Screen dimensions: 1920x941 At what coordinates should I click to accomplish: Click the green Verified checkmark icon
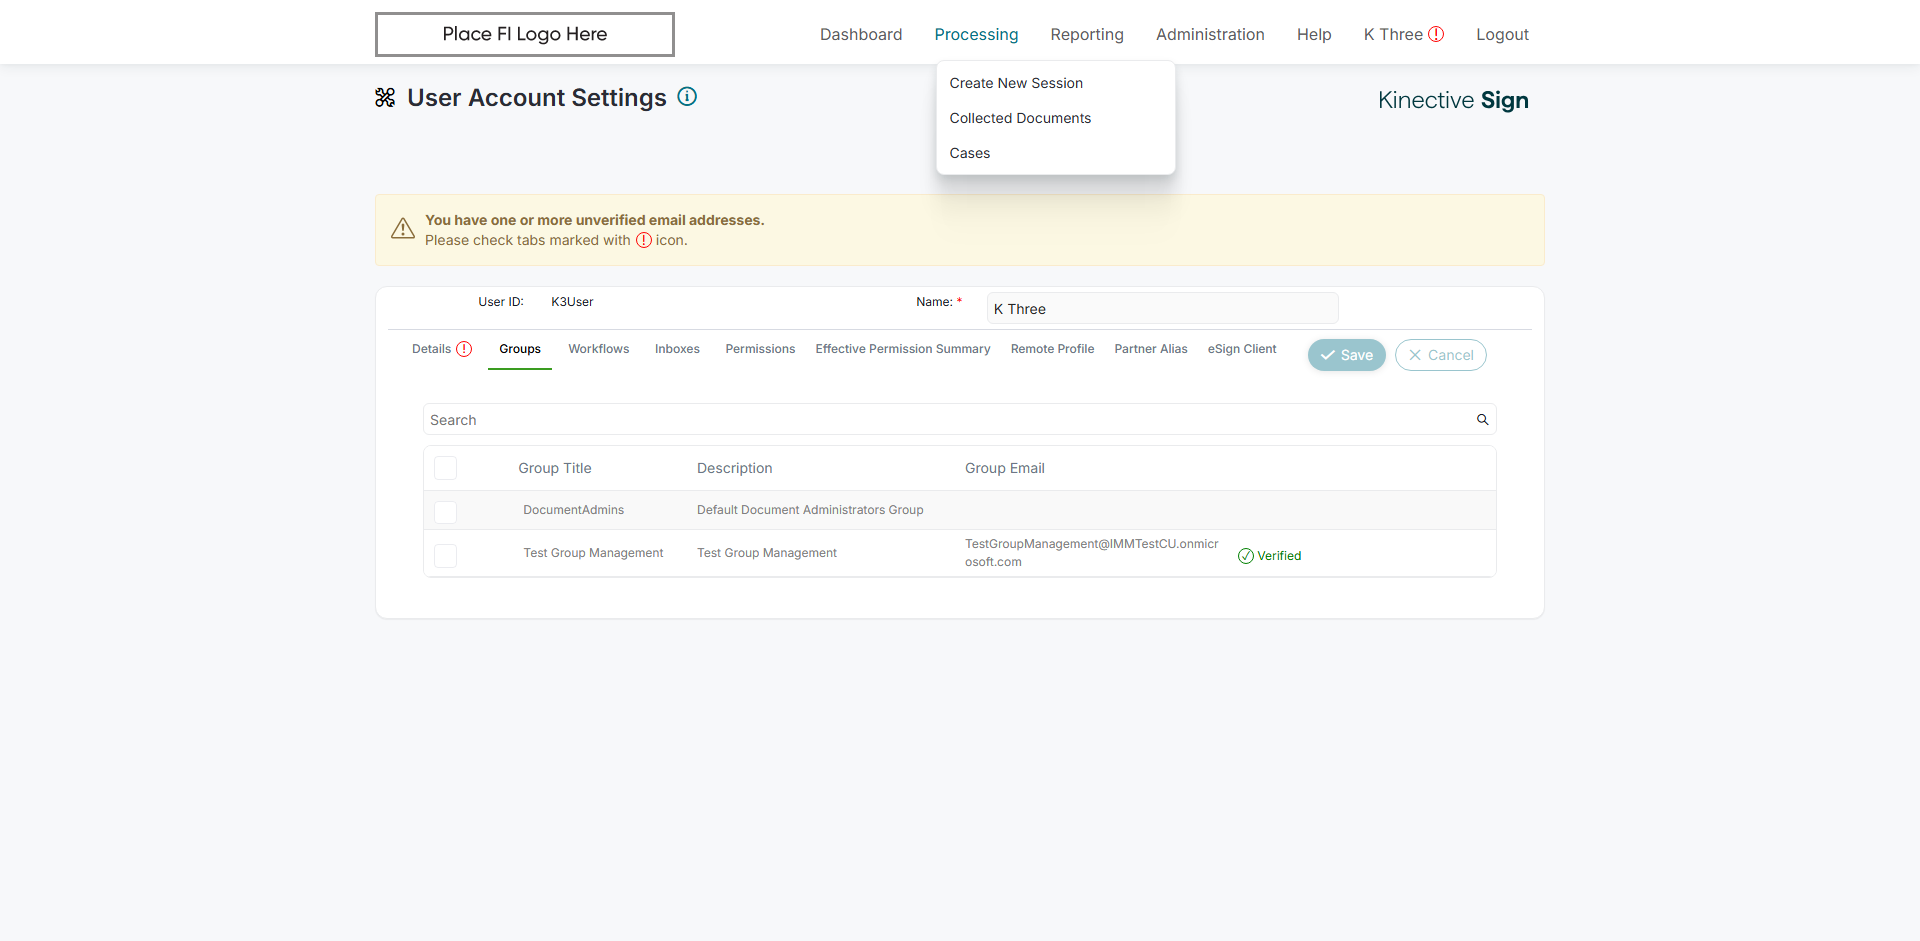tap(1246, 556)
